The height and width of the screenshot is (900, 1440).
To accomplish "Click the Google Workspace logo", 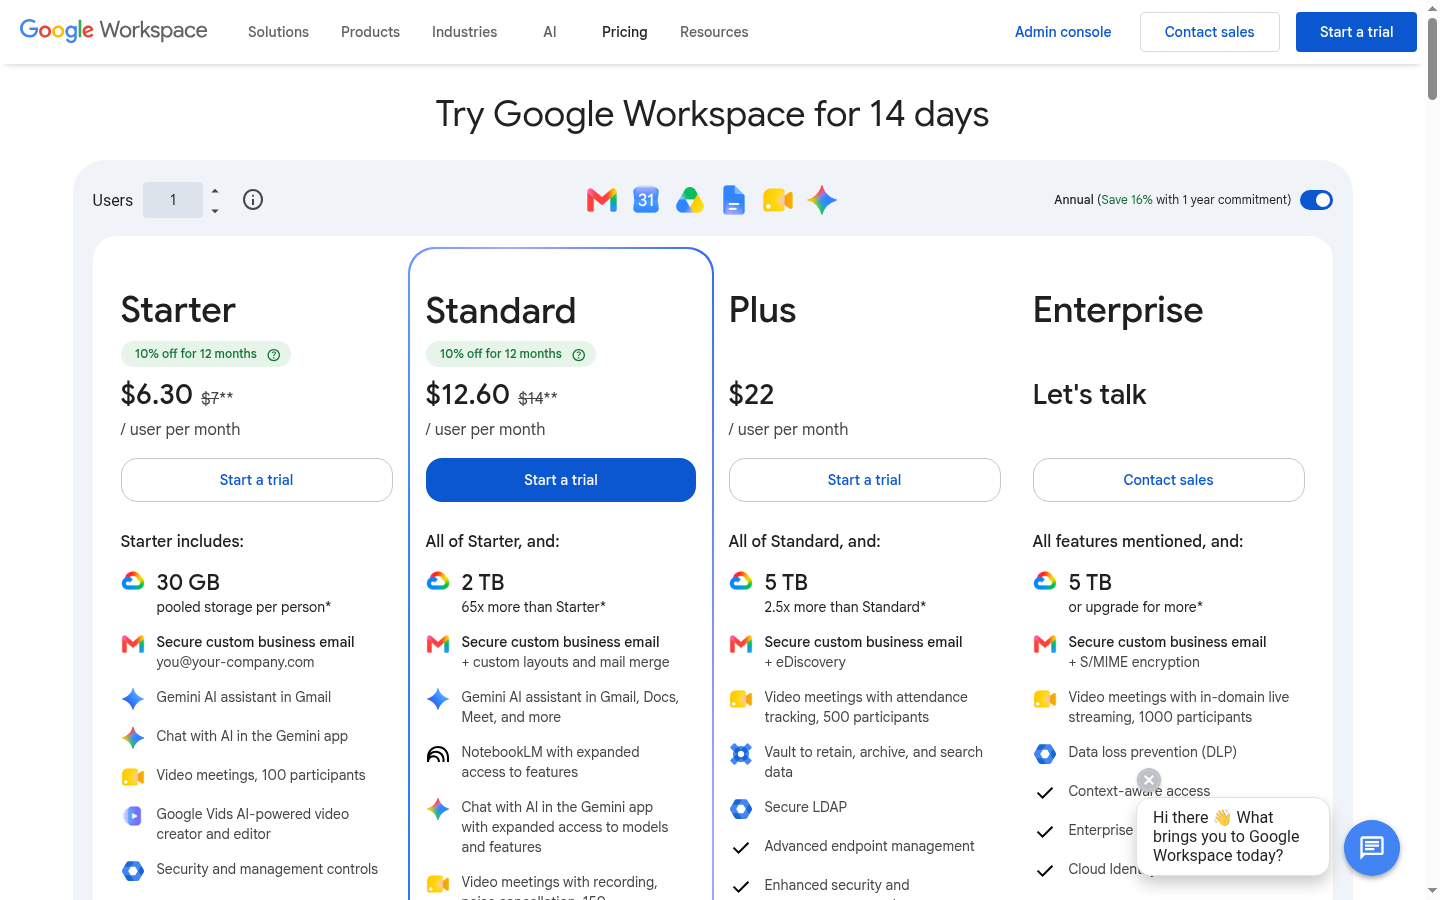I will (114, 31).
